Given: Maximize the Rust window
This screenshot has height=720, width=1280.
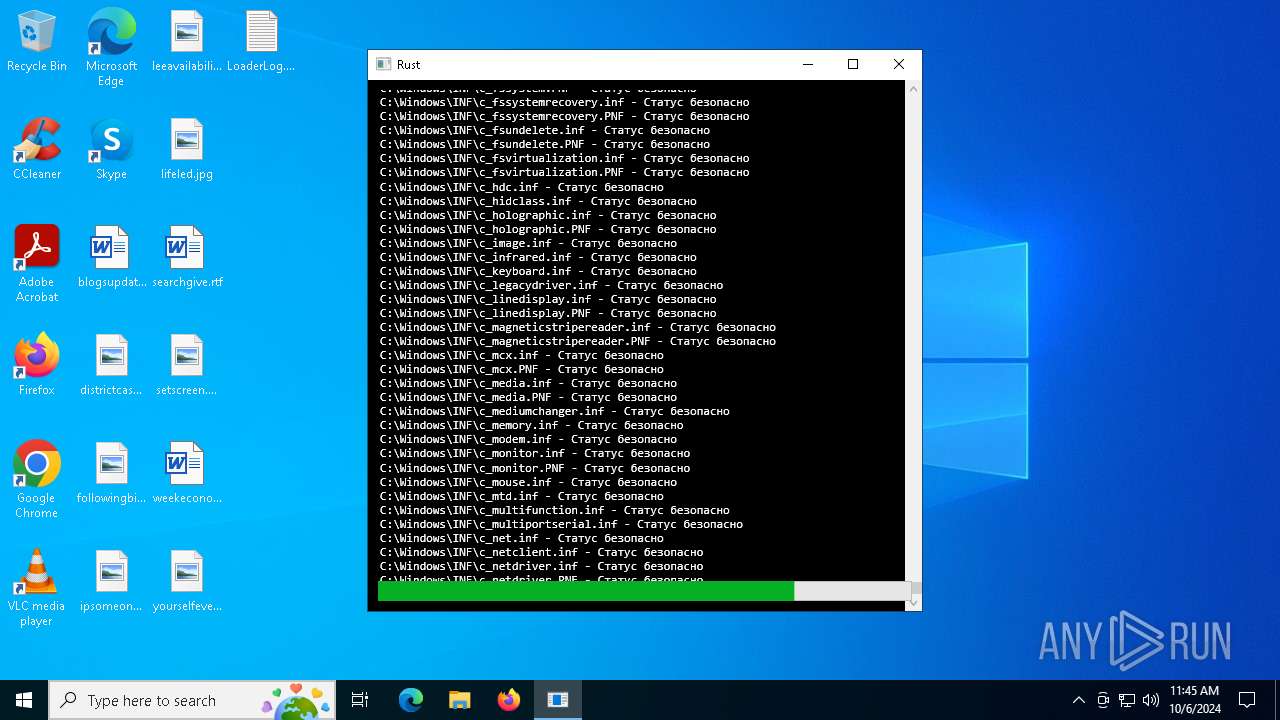Looking at the screenshot, I should point(853,64).
